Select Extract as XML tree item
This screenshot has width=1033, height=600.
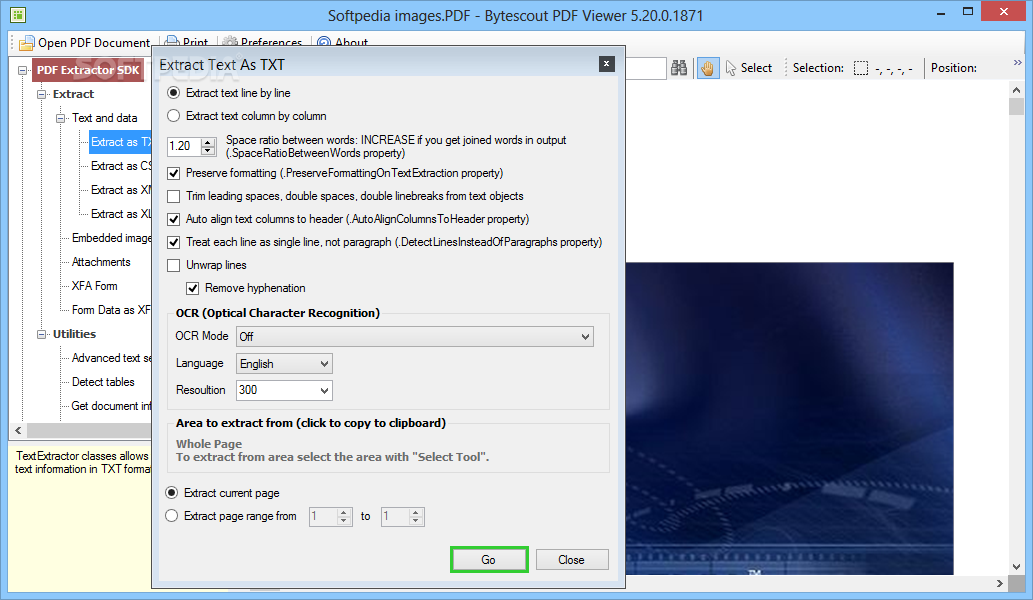click(121, 190)
